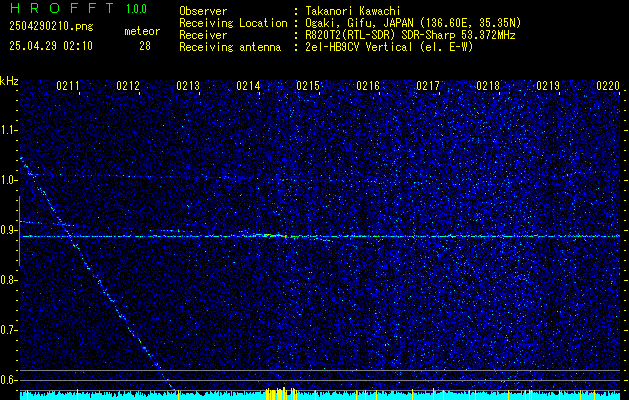This screenshot has height=400, width=629.
Task: Click the 0214 time marker
Action: (x=248, y=86)
